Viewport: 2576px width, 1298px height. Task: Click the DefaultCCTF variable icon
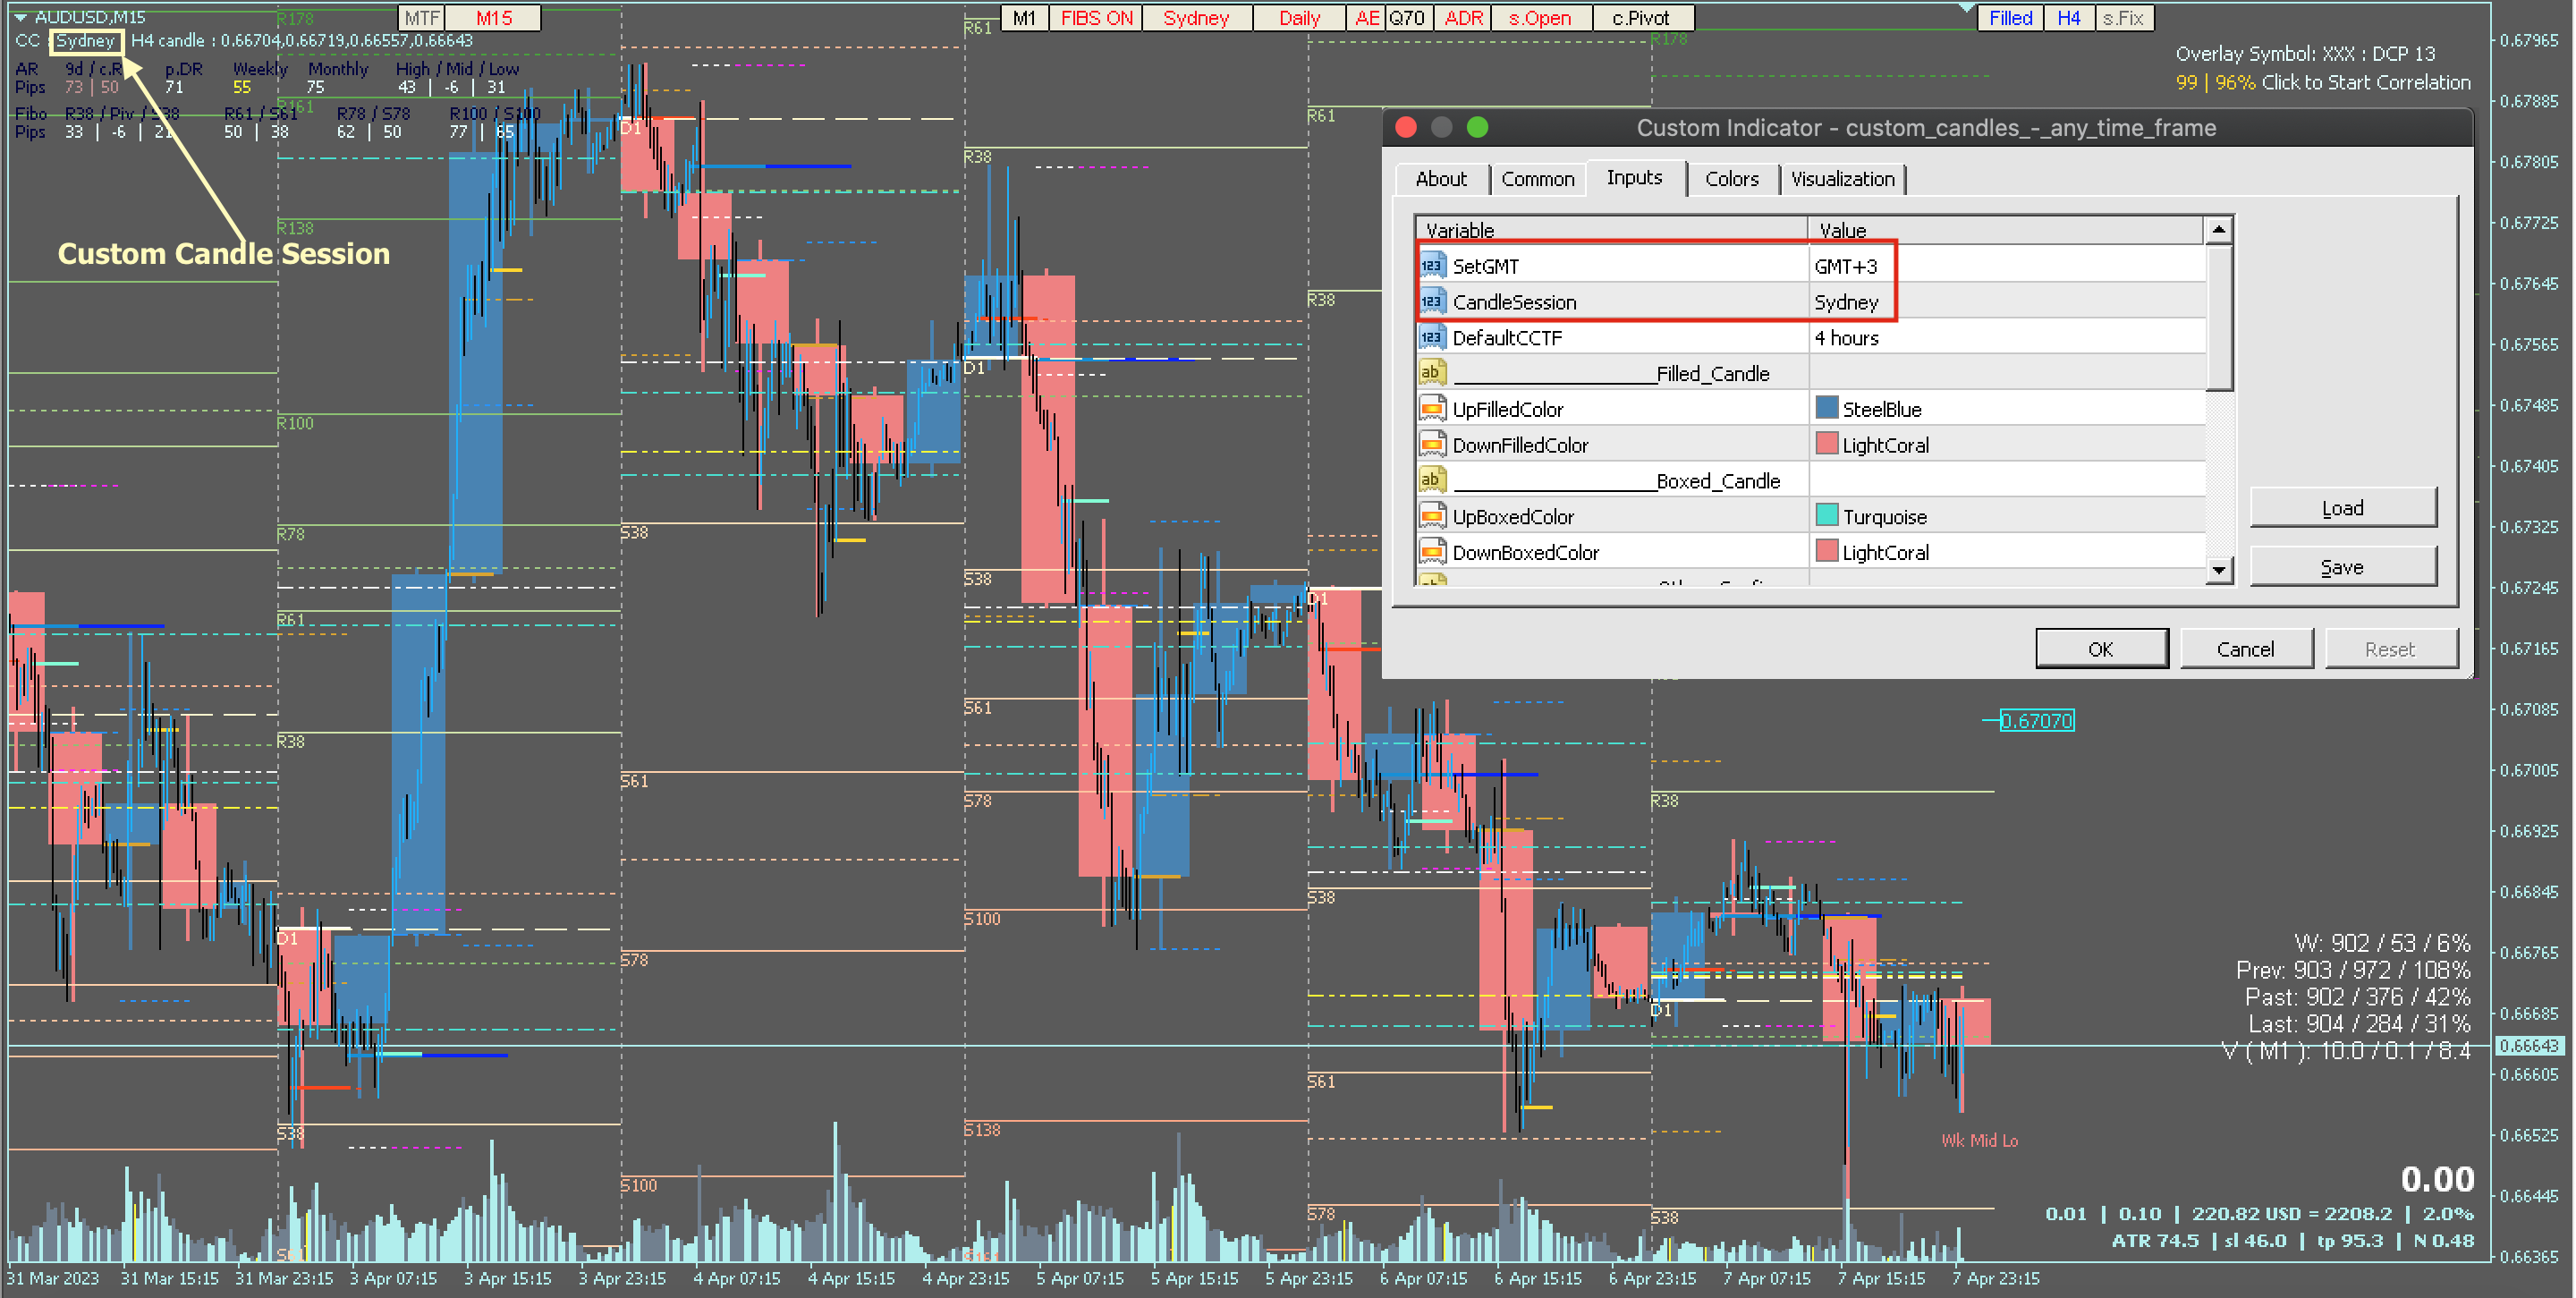[x=1432, y=338]
